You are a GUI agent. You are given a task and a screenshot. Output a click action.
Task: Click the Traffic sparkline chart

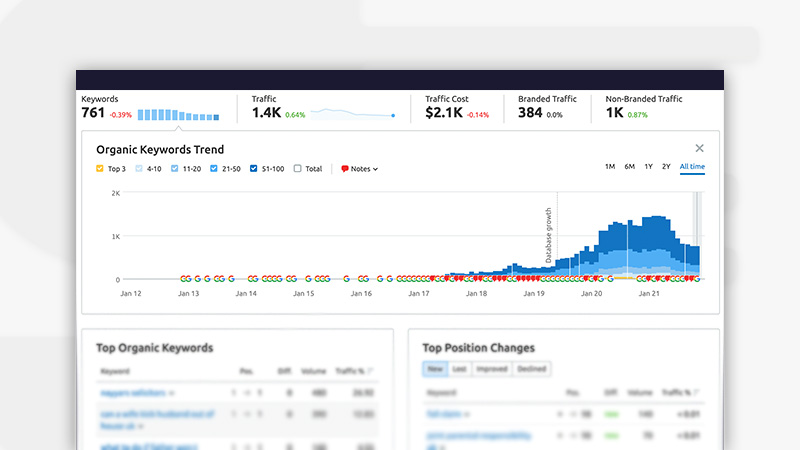click(x=352, y=114)
